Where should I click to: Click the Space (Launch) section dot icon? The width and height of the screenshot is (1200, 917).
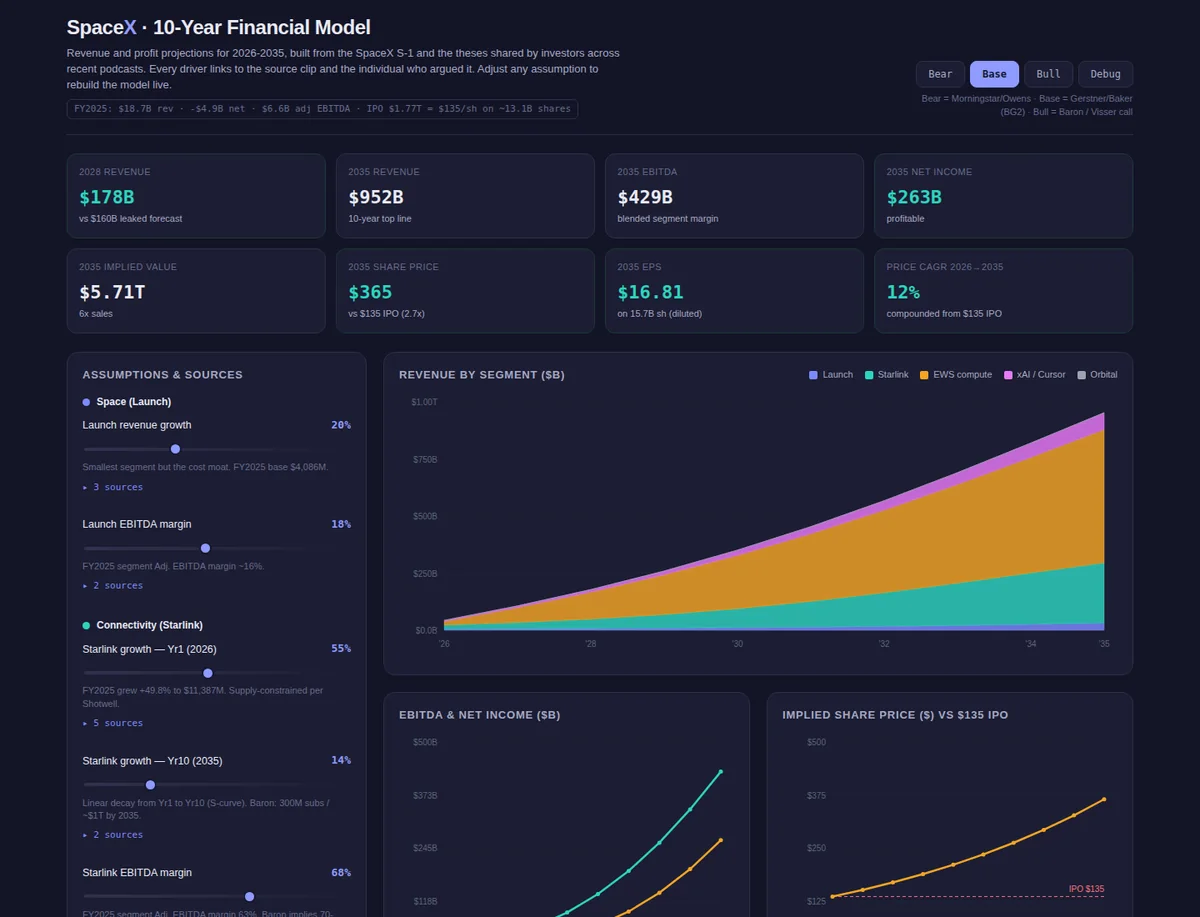coord(86,402)
